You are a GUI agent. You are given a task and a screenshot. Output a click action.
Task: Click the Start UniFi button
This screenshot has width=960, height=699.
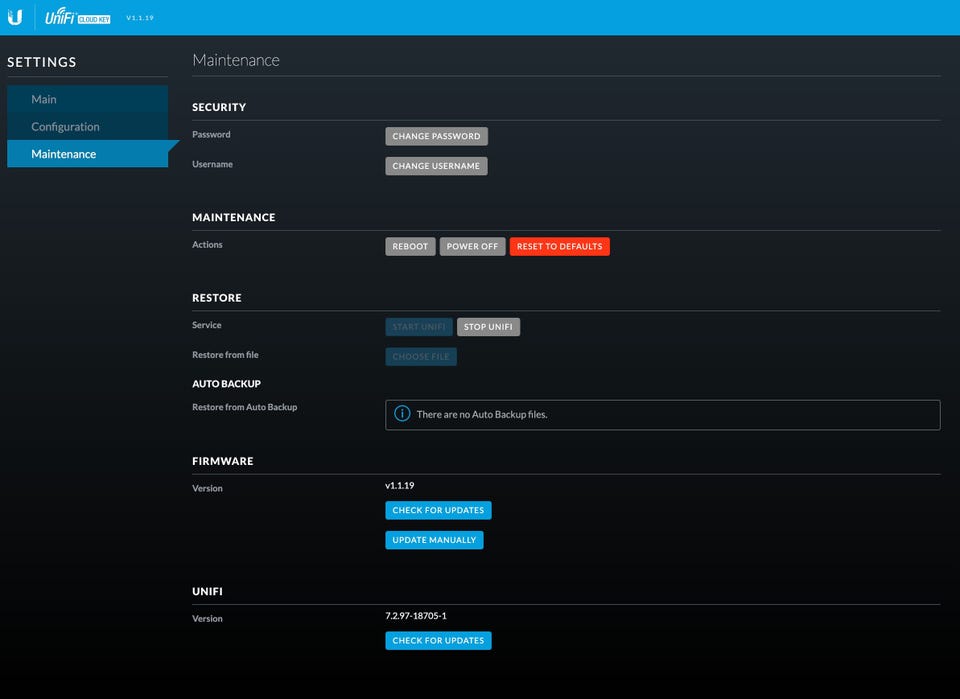pyautogui.click(x=419, y=327)
